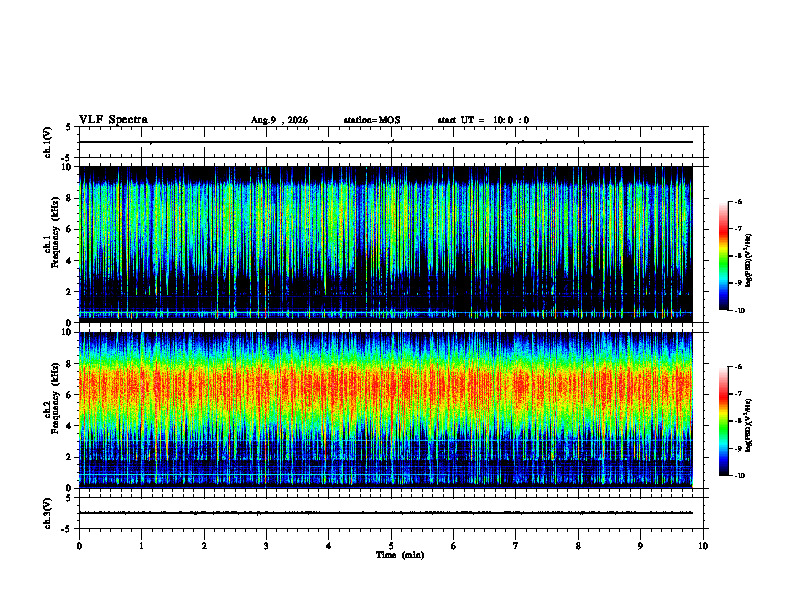The image size is (792, 612).
Task: Click the "-7" label on ch.1 color bar
Action: pyautogui.click(x=738, y=229)
